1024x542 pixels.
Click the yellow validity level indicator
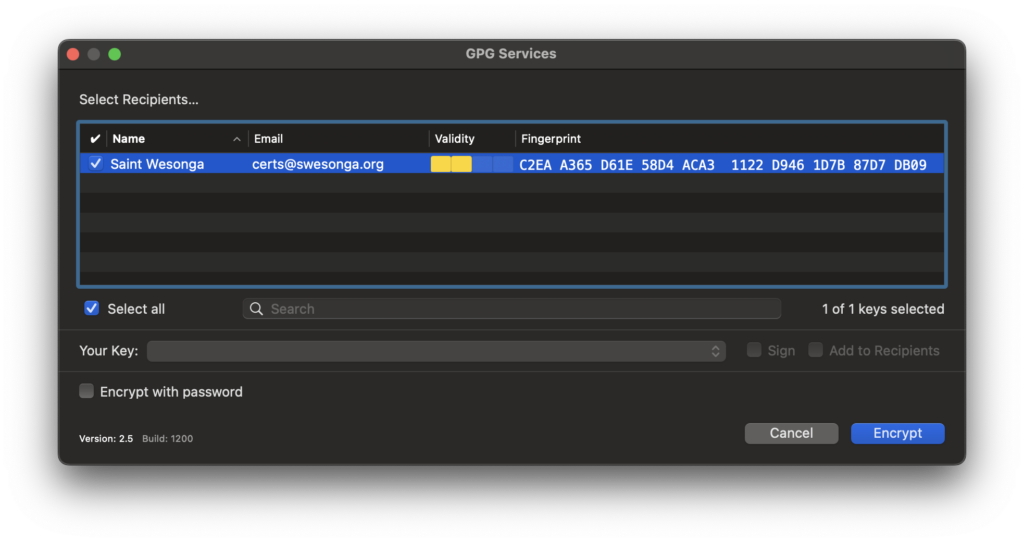[451, 164]
